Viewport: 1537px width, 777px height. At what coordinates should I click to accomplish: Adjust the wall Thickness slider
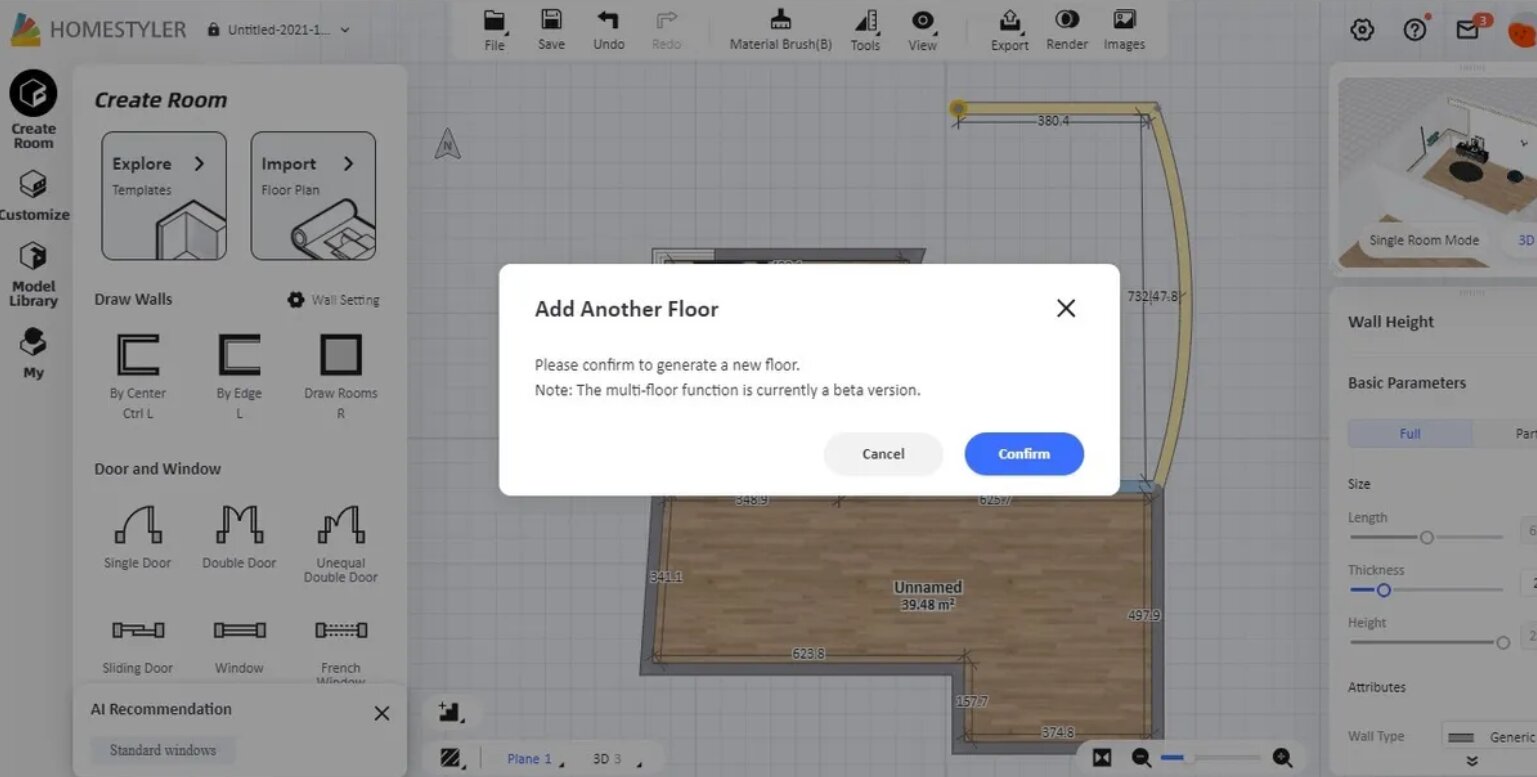(1384, 590)
